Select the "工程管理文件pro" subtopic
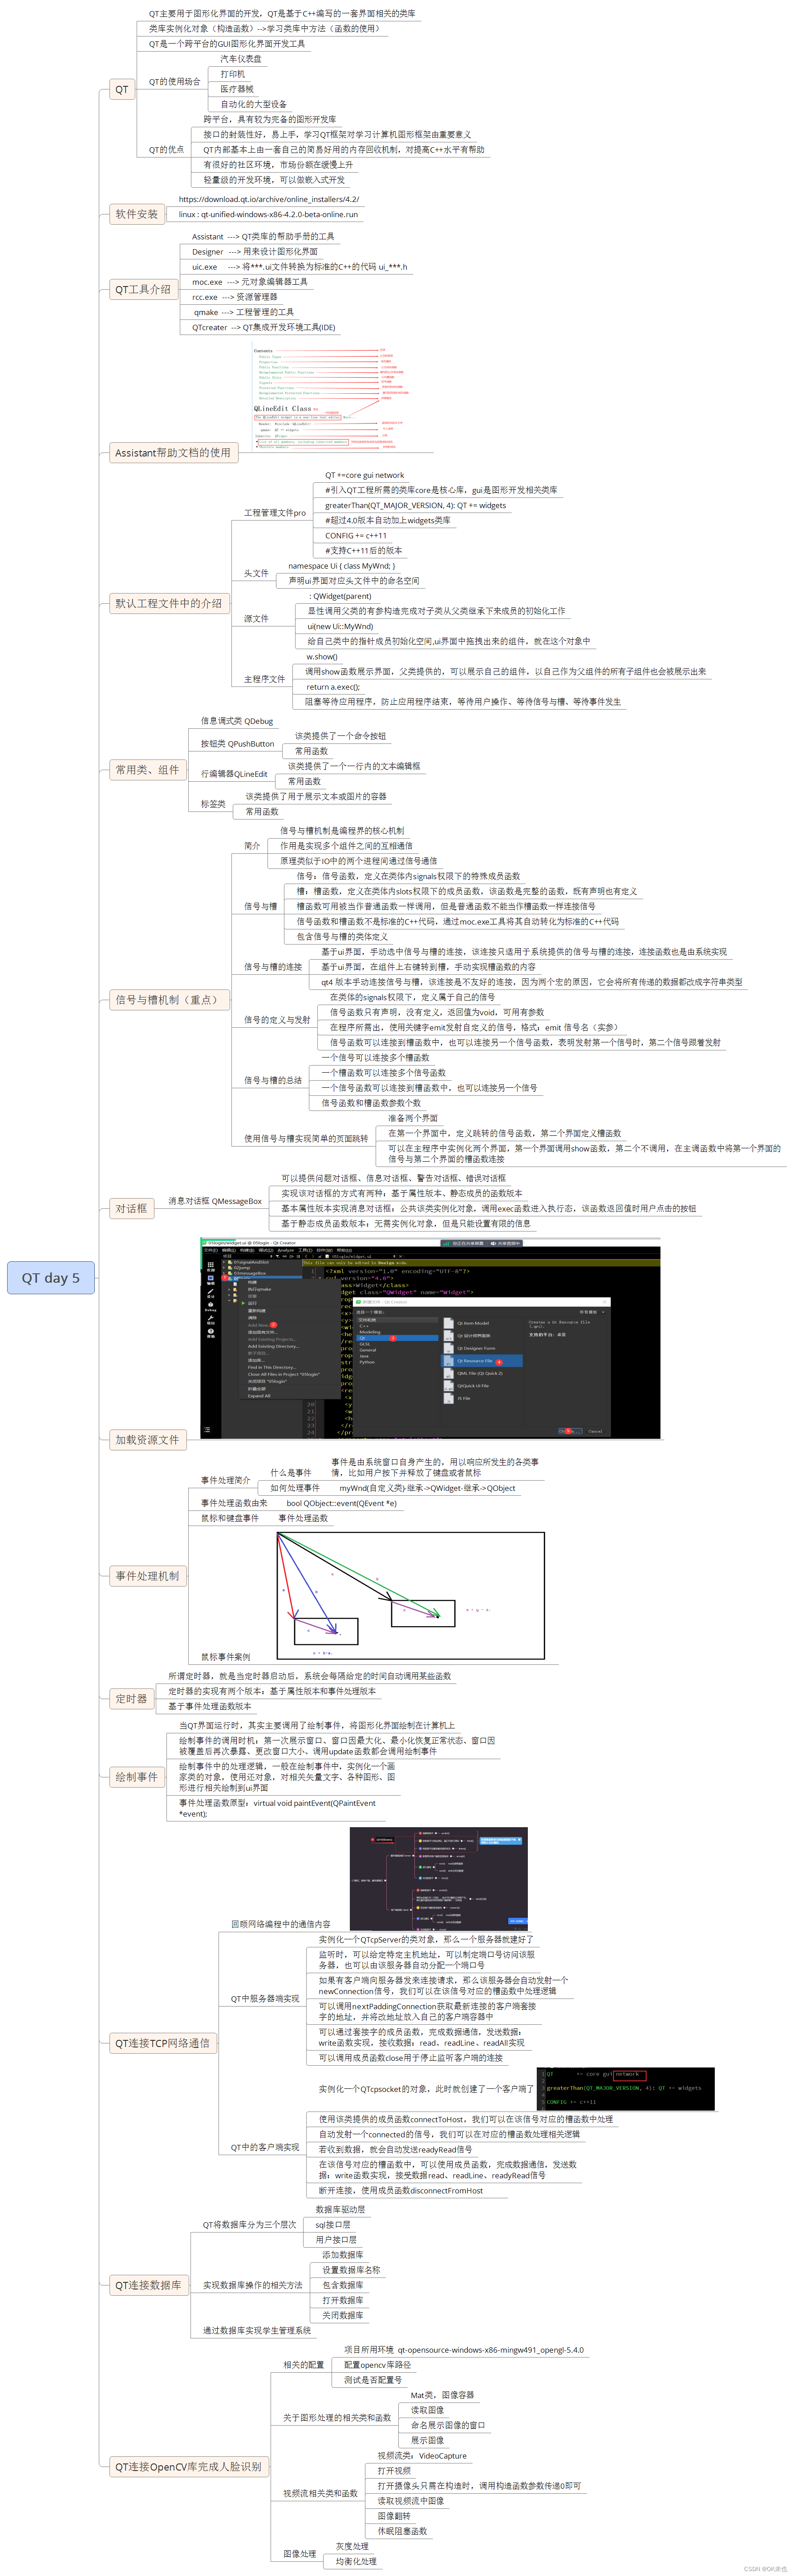The height and width of the screenshot is (2576, 794). tap(275, 512)
